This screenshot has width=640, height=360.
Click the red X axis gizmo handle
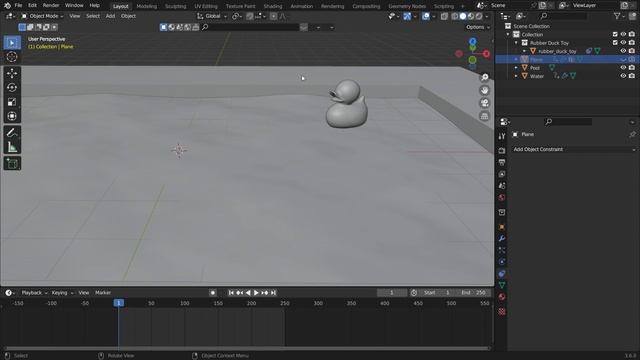click(486, 53)
